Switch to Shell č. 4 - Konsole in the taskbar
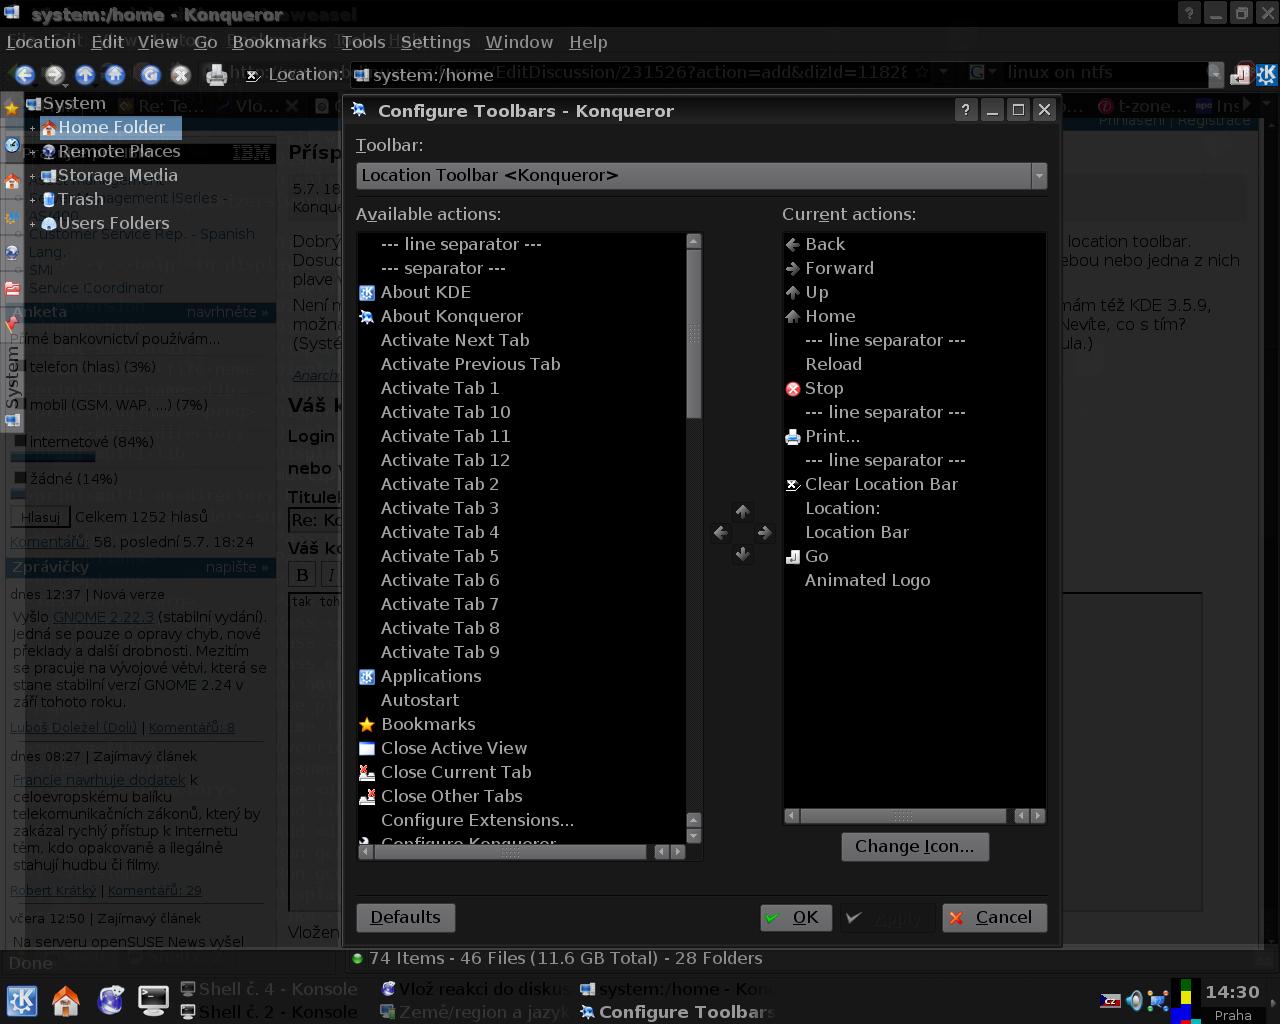Image resolution: width=1280 pixels, height=1024 pixels. coord(268,989)
